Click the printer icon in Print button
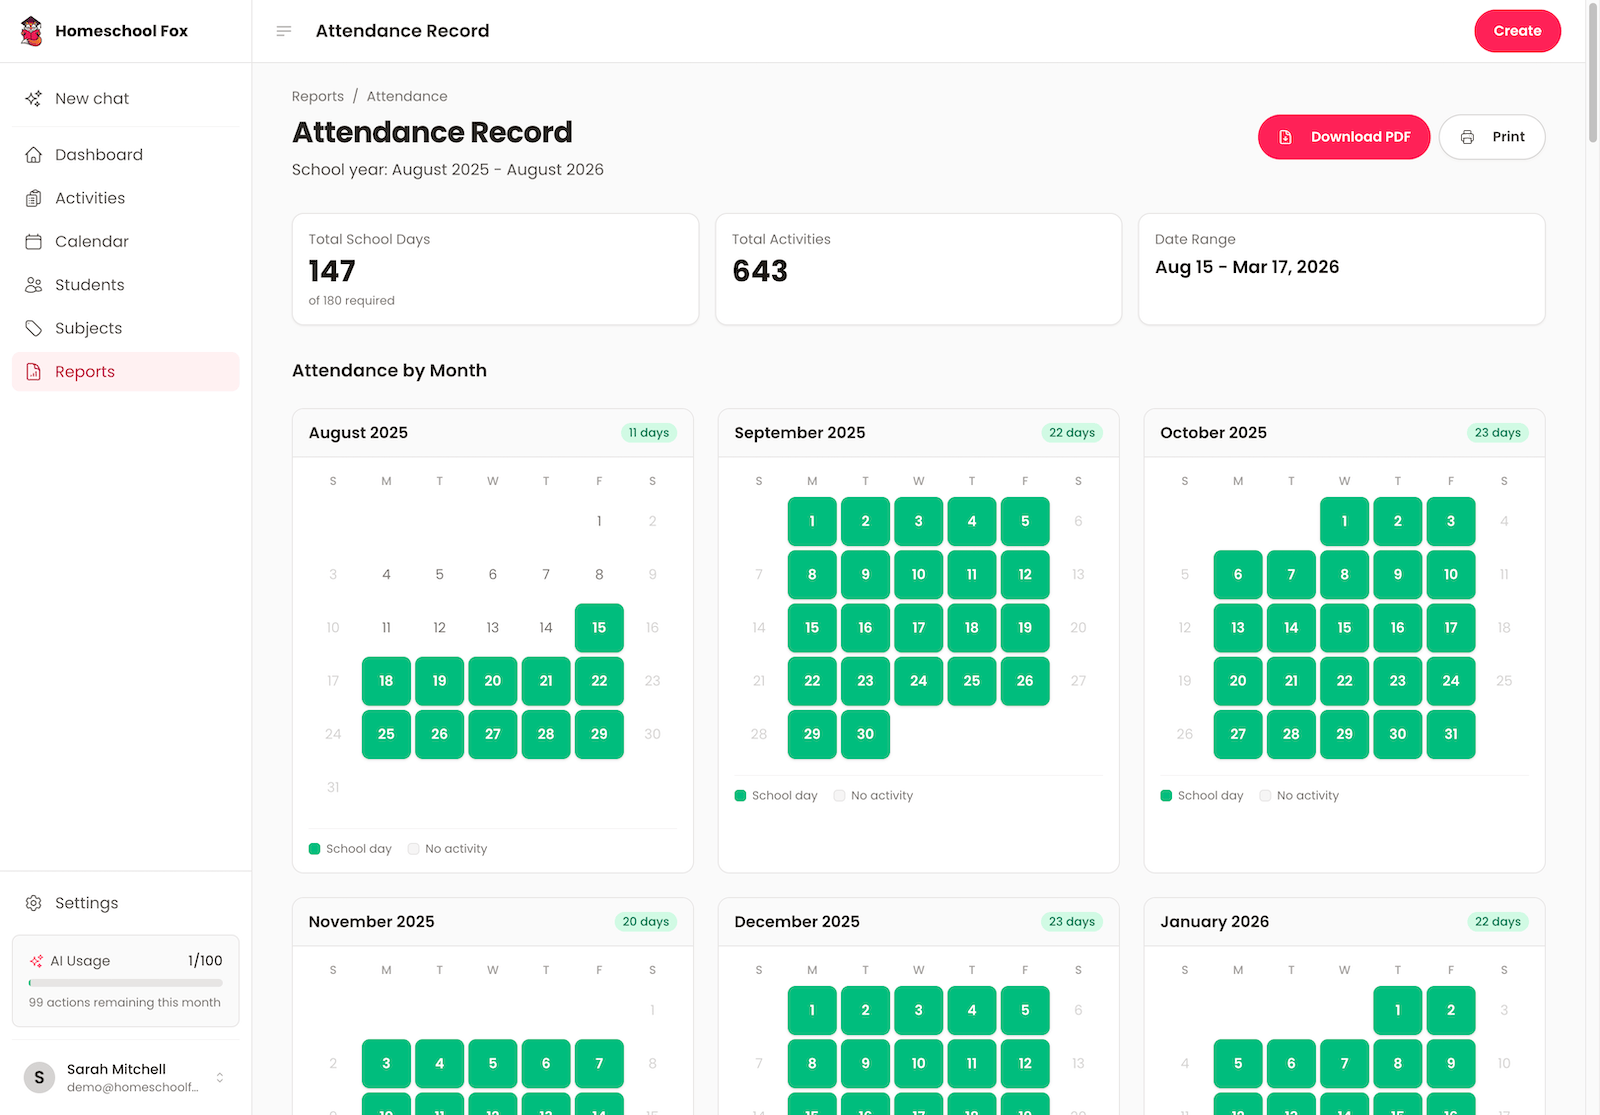This screenshot has height=1115, width=1600. [1467, 137]
